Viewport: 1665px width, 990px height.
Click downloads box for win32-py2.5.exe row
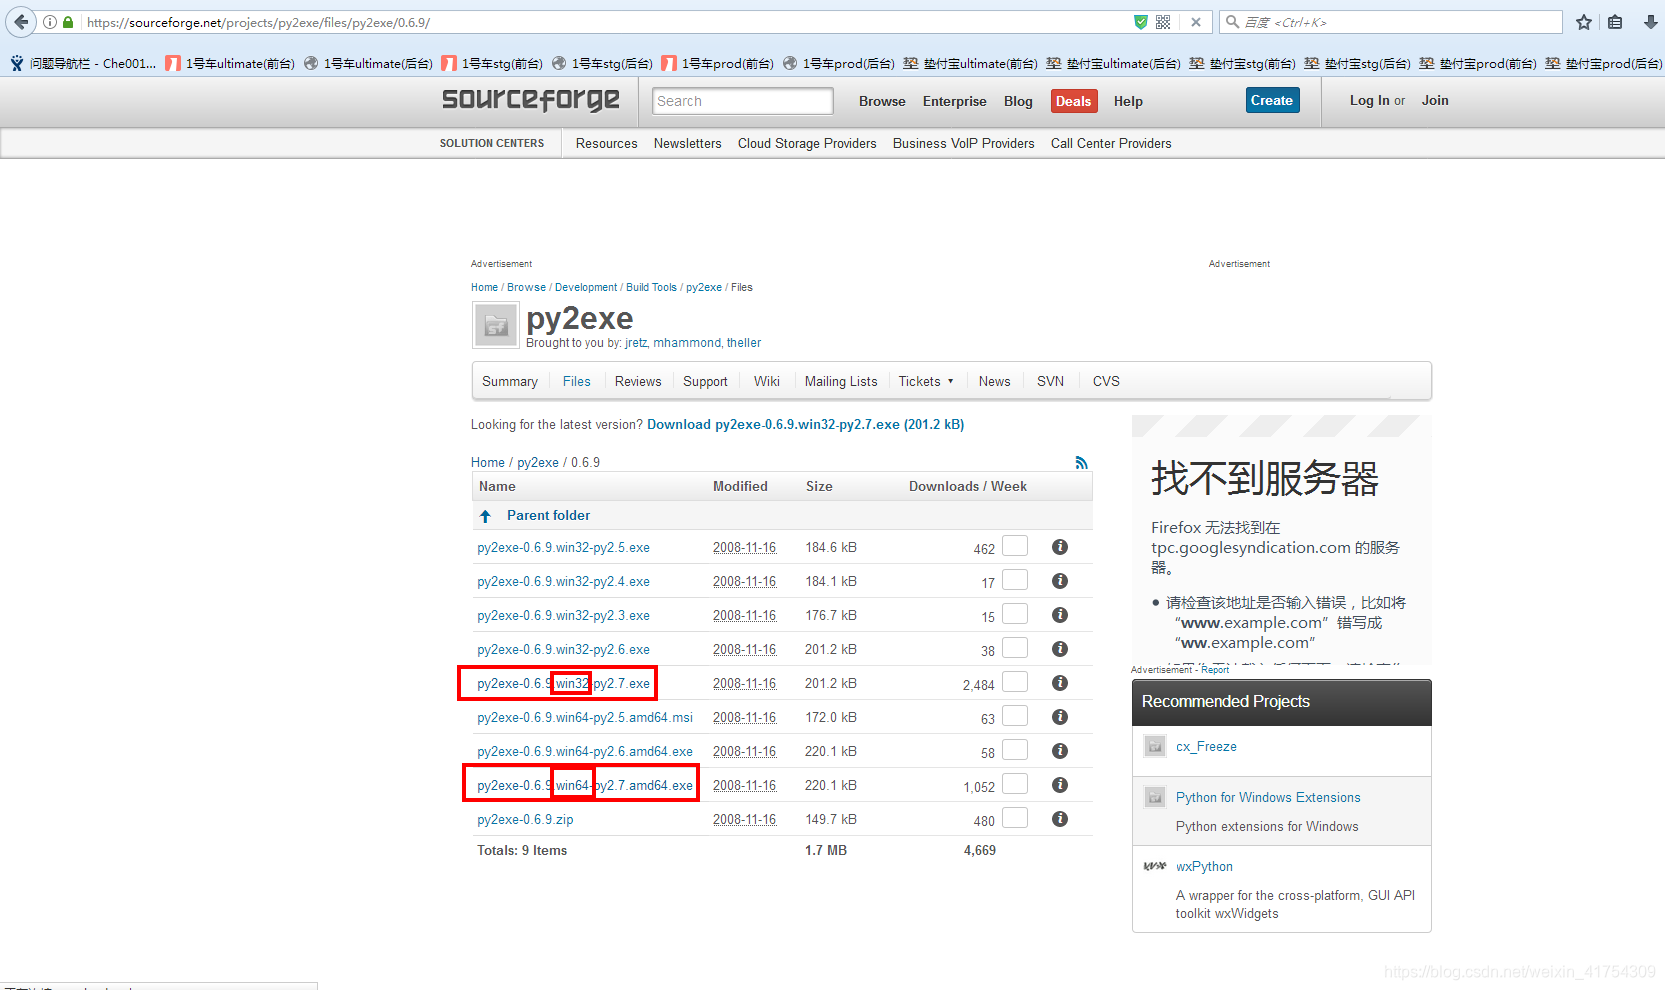1015,546
